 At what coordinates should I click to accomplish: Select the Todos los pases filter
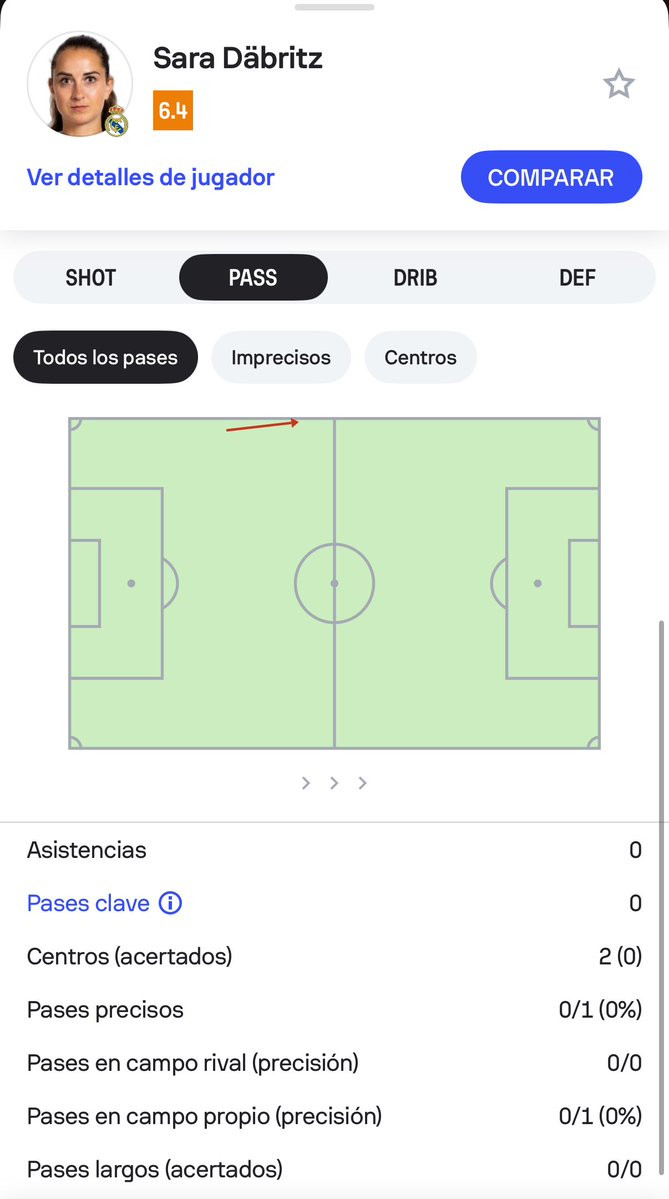(105, 357)
